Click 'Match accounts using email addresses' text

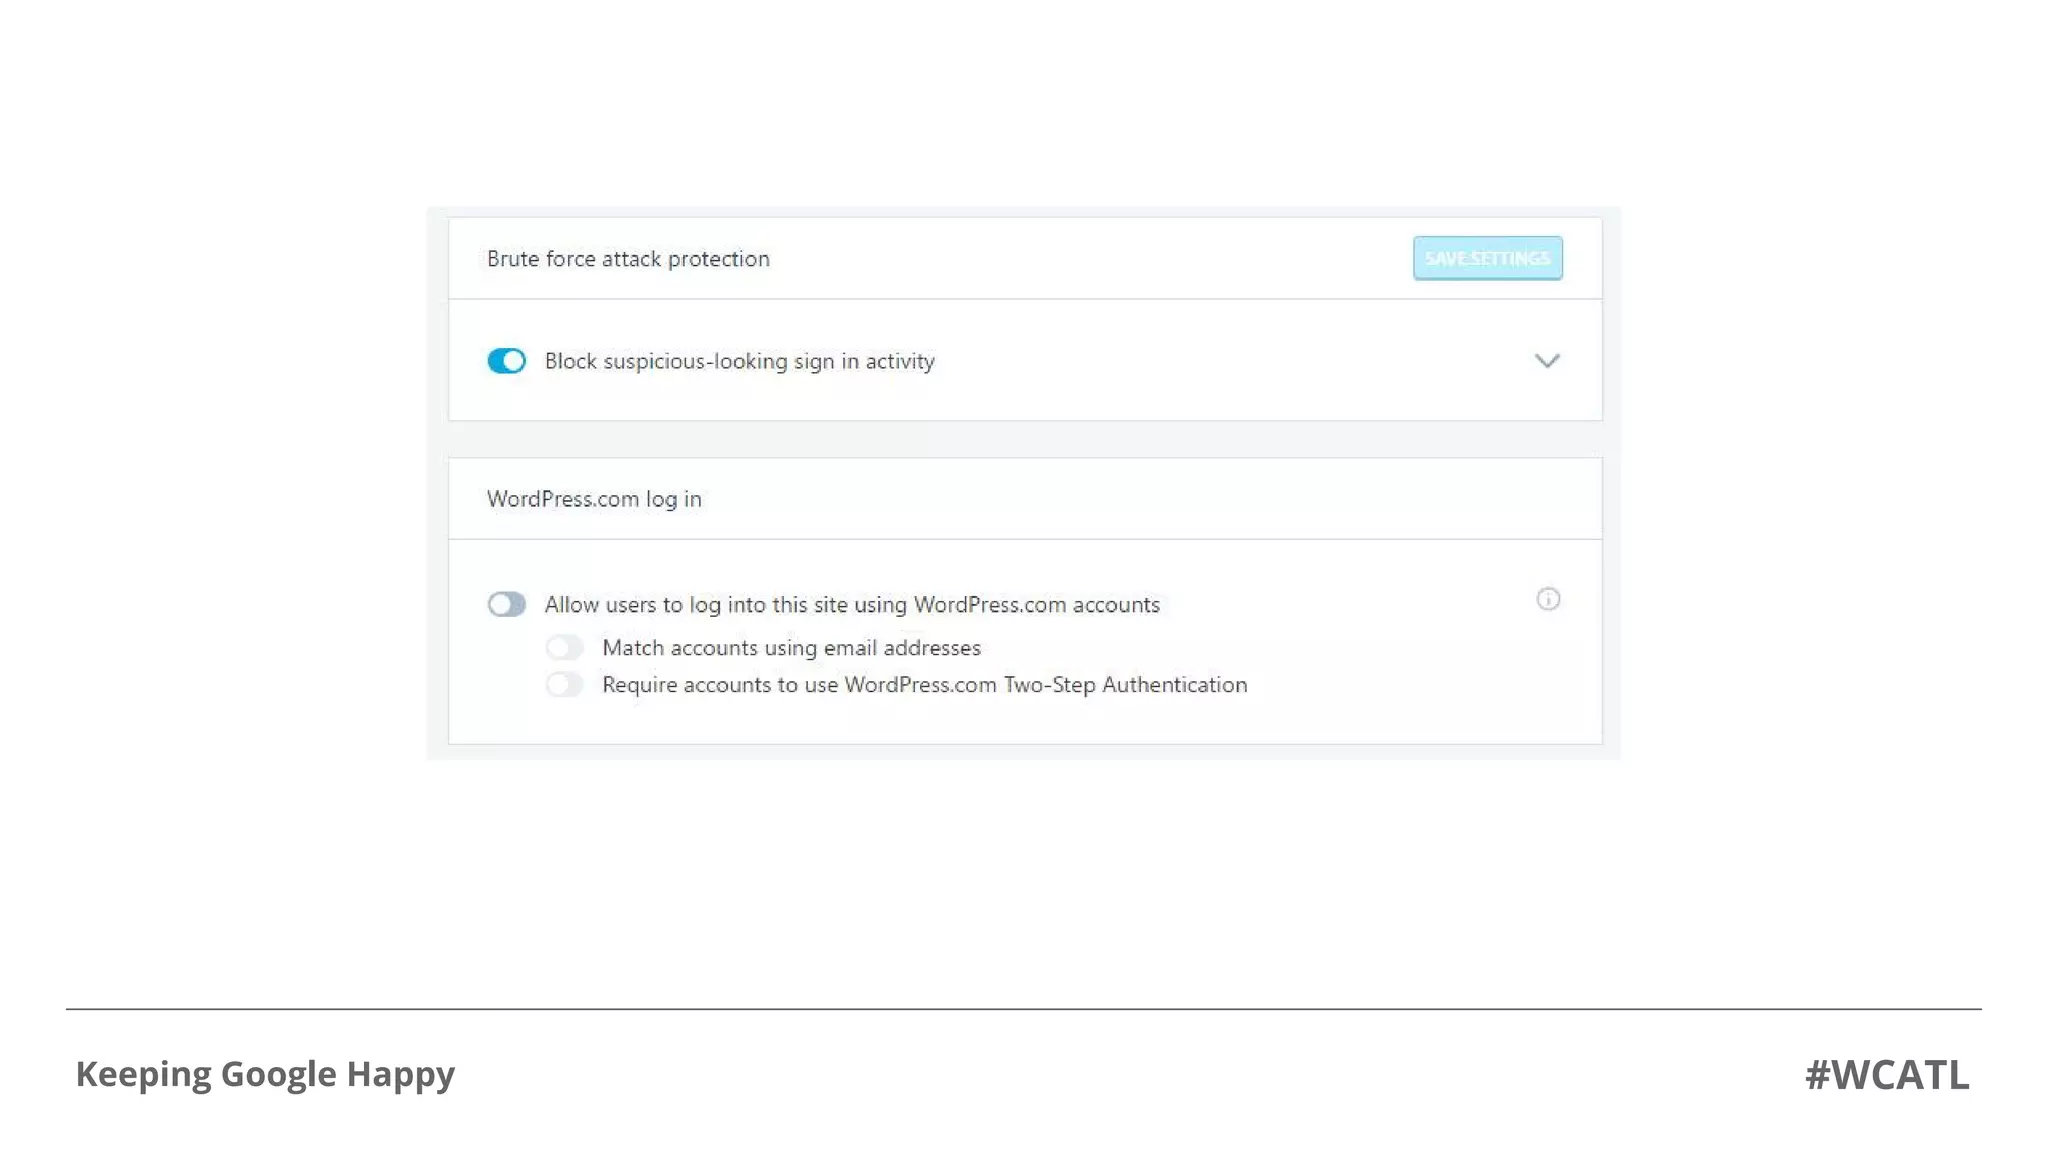coord(791,648)
